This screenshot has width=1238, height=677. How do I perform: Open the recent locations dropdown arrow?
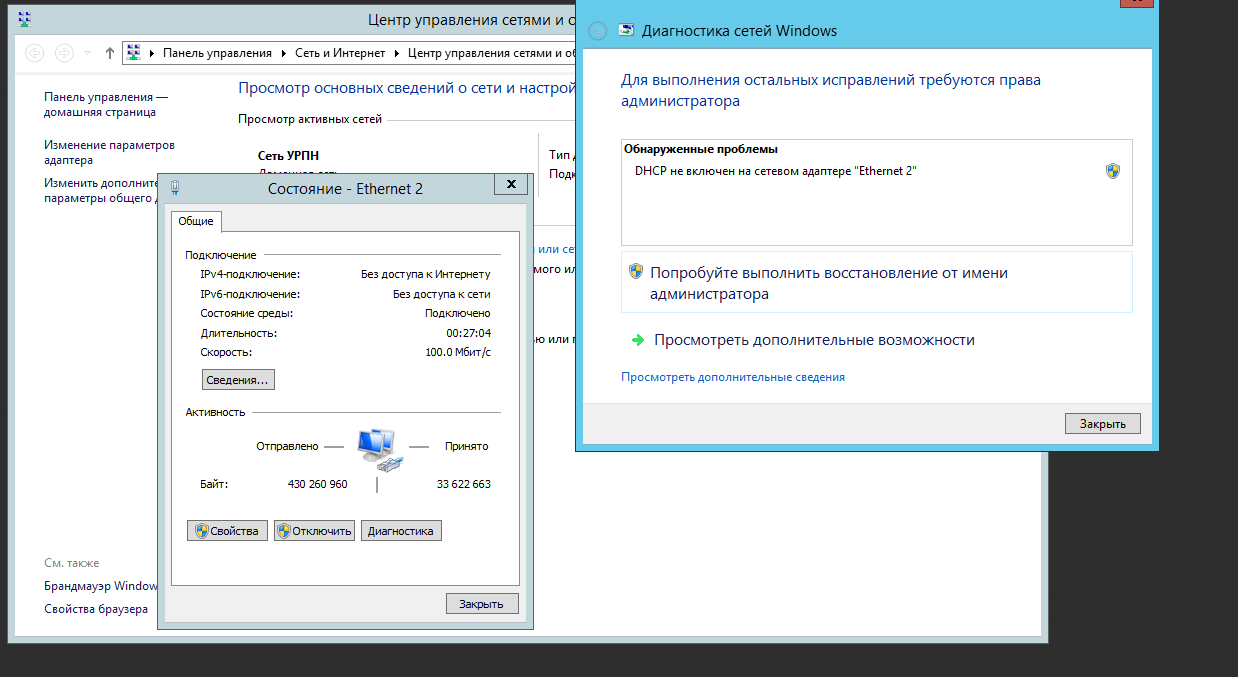coord(87,53)
